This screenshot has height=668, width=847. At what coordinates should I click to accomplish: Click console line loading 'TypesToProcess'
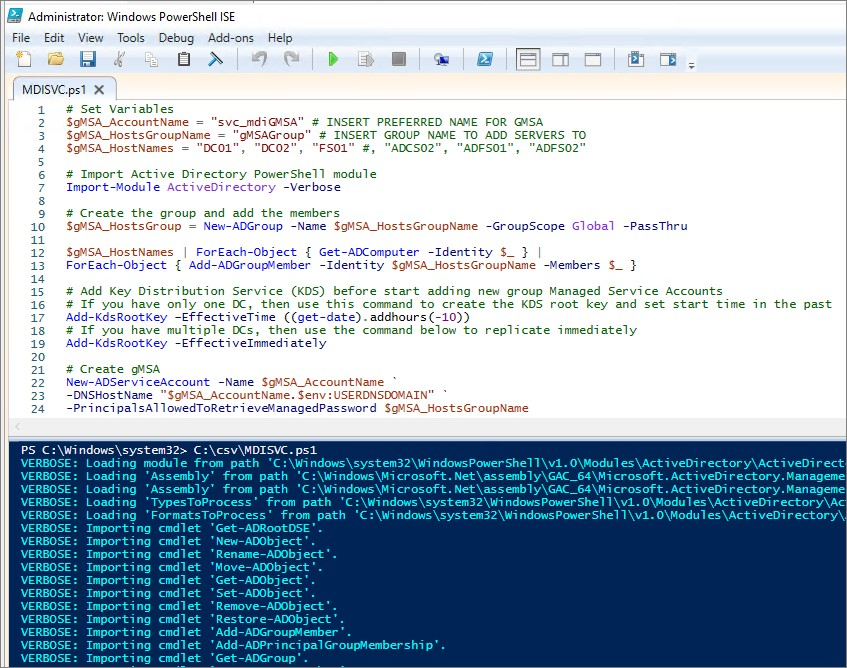[x=433, y=502]
